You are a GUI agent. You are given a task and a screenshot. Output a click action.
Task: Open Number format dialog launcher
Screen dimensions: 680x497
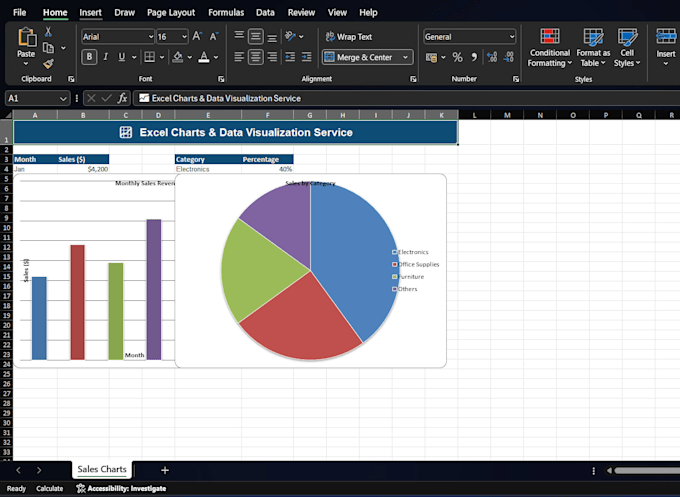[516, 79]
